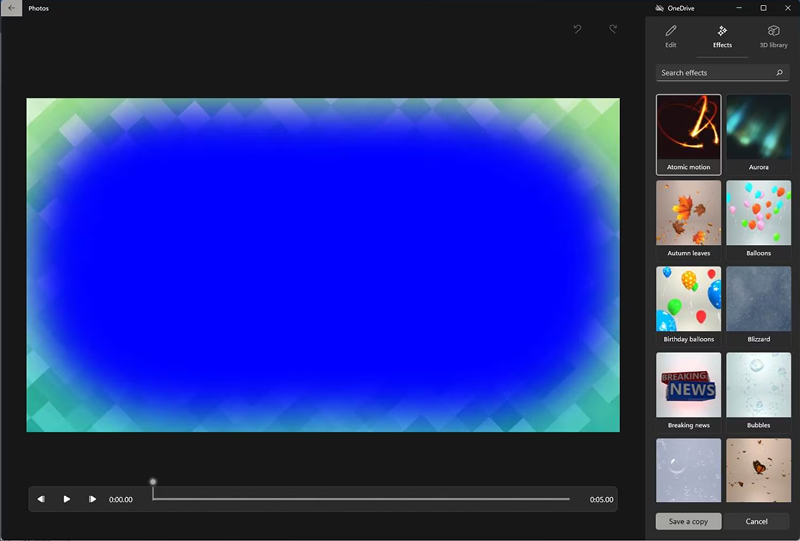Step back one frame
Image resolution: width=800 pixels, height=541 pixels.
pos(41,499)
